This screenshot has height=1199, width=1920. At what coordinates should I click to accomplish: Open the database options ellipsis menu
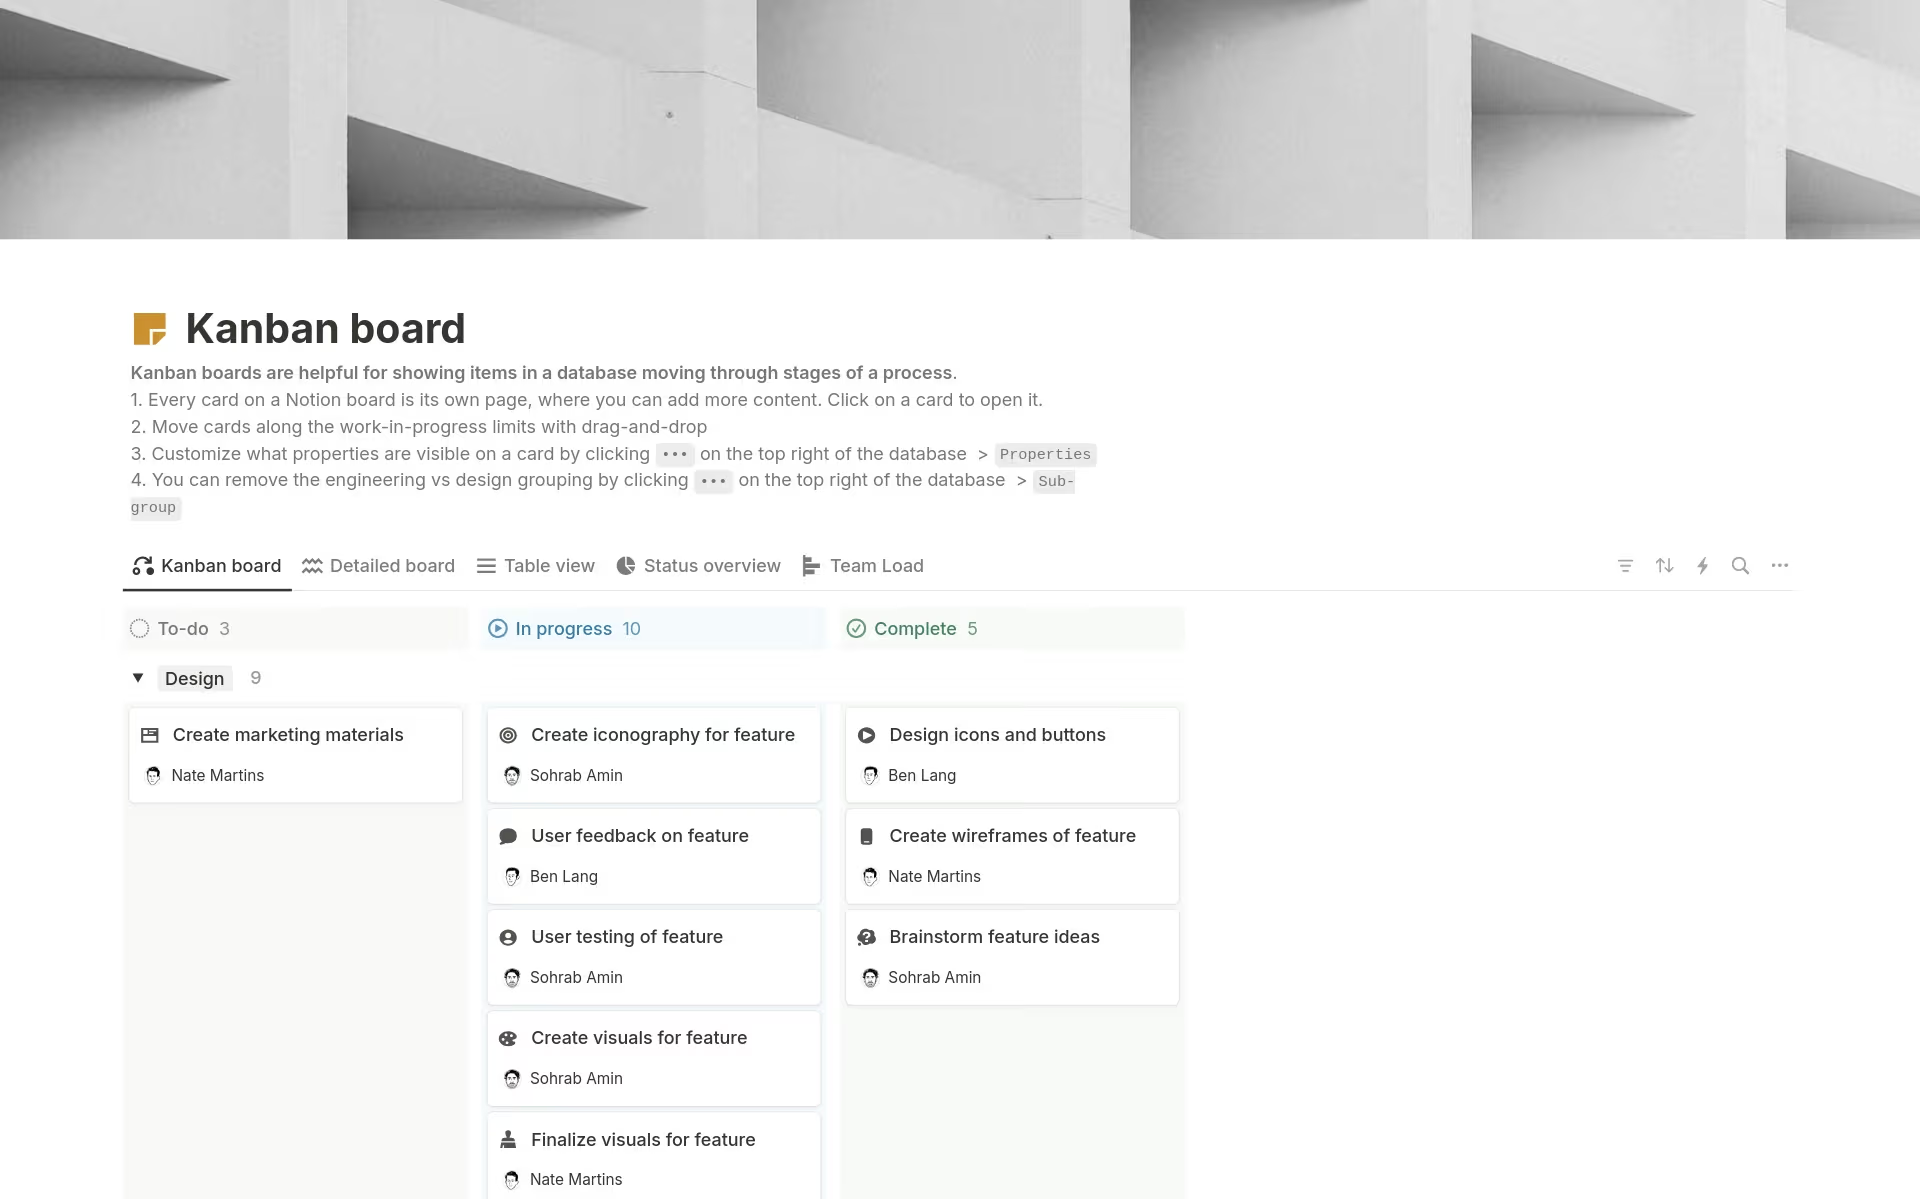[1780, 565]
